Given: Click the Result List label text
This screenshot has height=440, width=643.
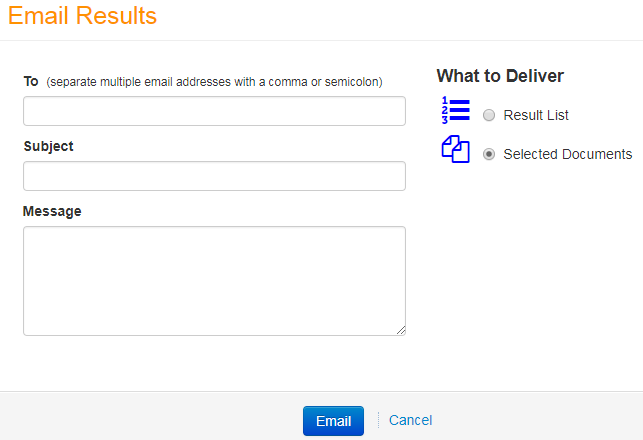Looking at the screenshot, I should pyautogui.click(x=536, y=115).
